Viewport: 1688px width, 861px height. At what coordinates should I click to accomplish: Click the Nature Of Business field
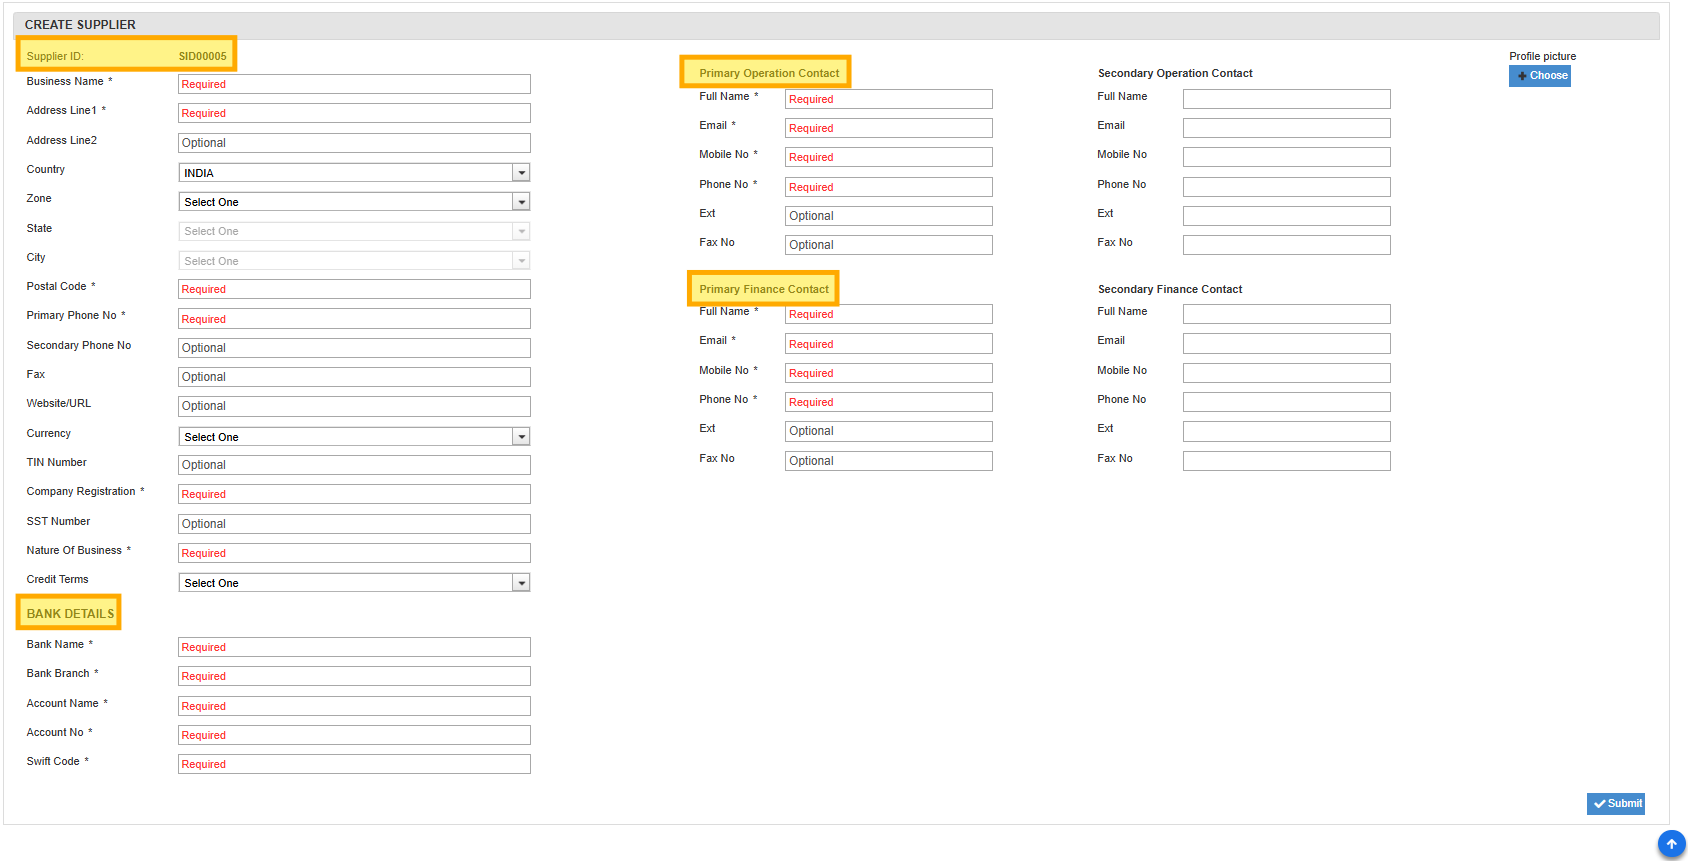(x=354, y=553)
